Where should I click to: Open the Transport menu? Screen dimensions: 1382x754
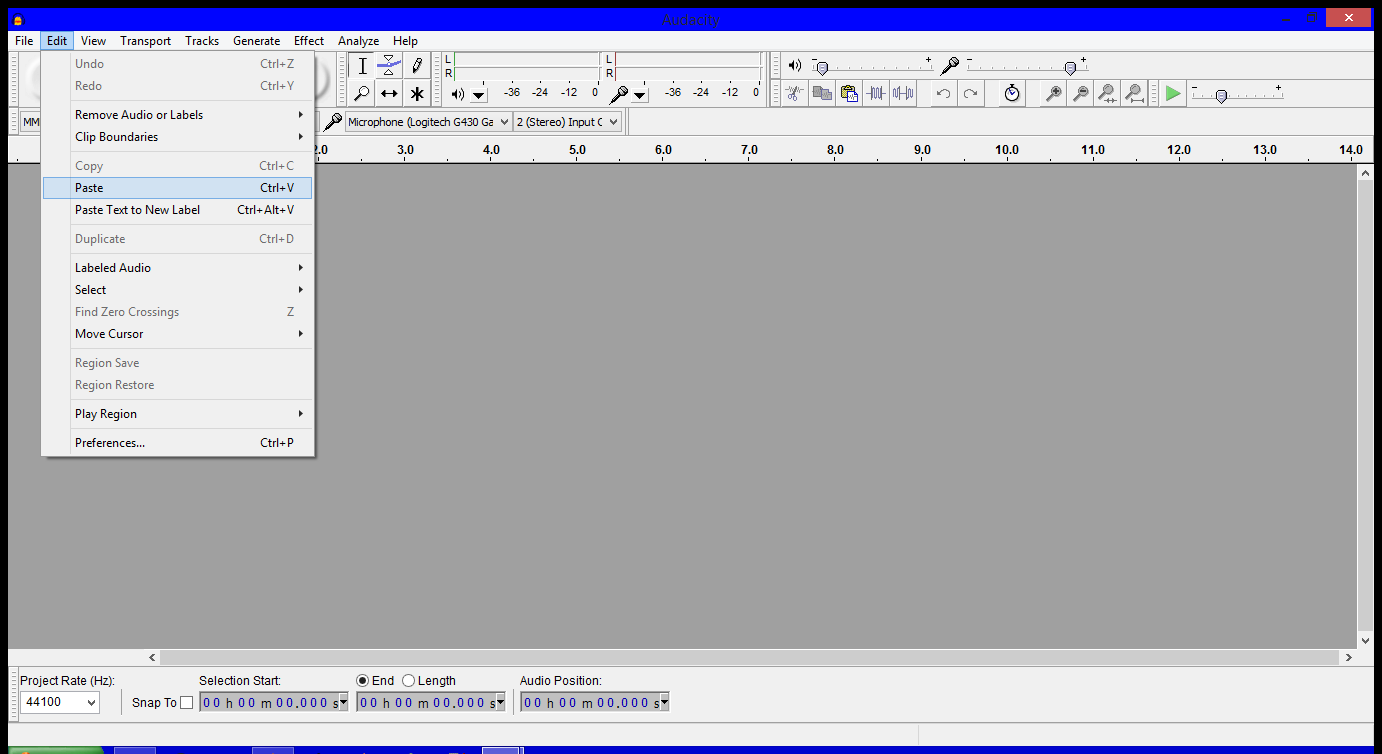tap(146, 41)
